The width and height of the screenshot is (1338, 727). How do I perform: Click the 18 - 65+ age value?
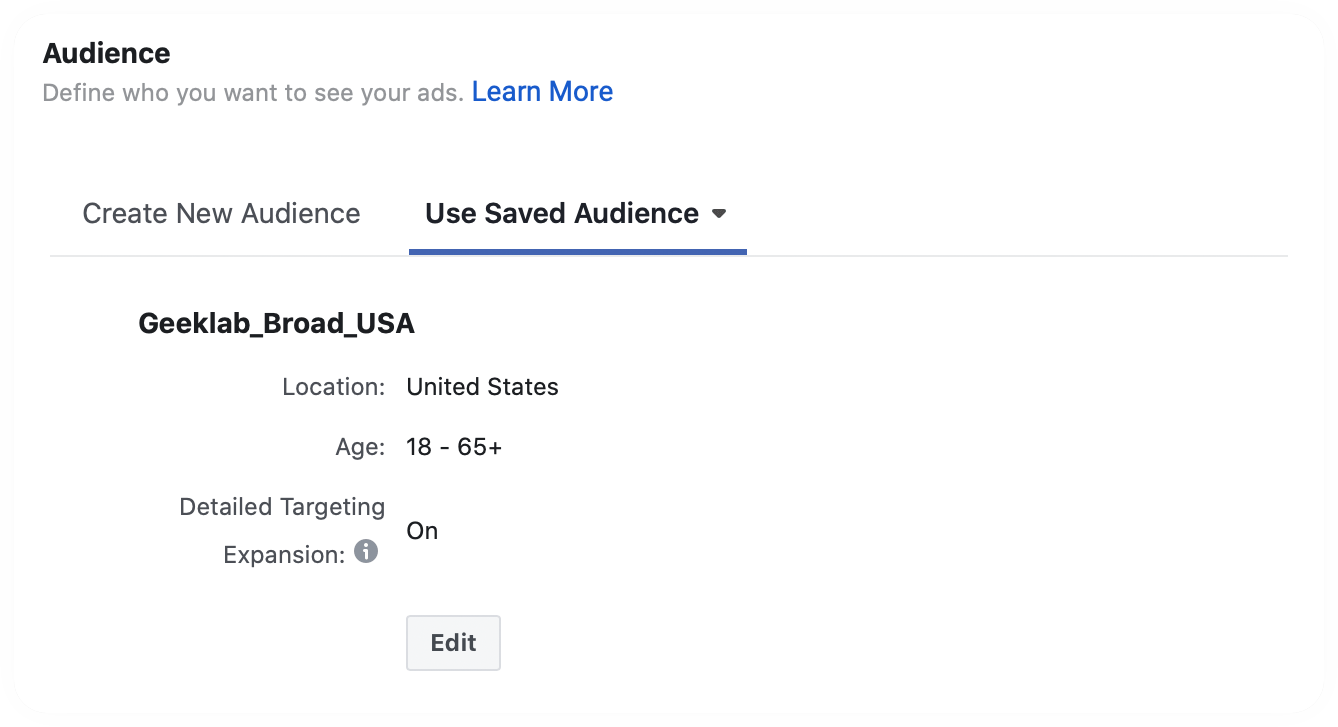pos(454,447)
